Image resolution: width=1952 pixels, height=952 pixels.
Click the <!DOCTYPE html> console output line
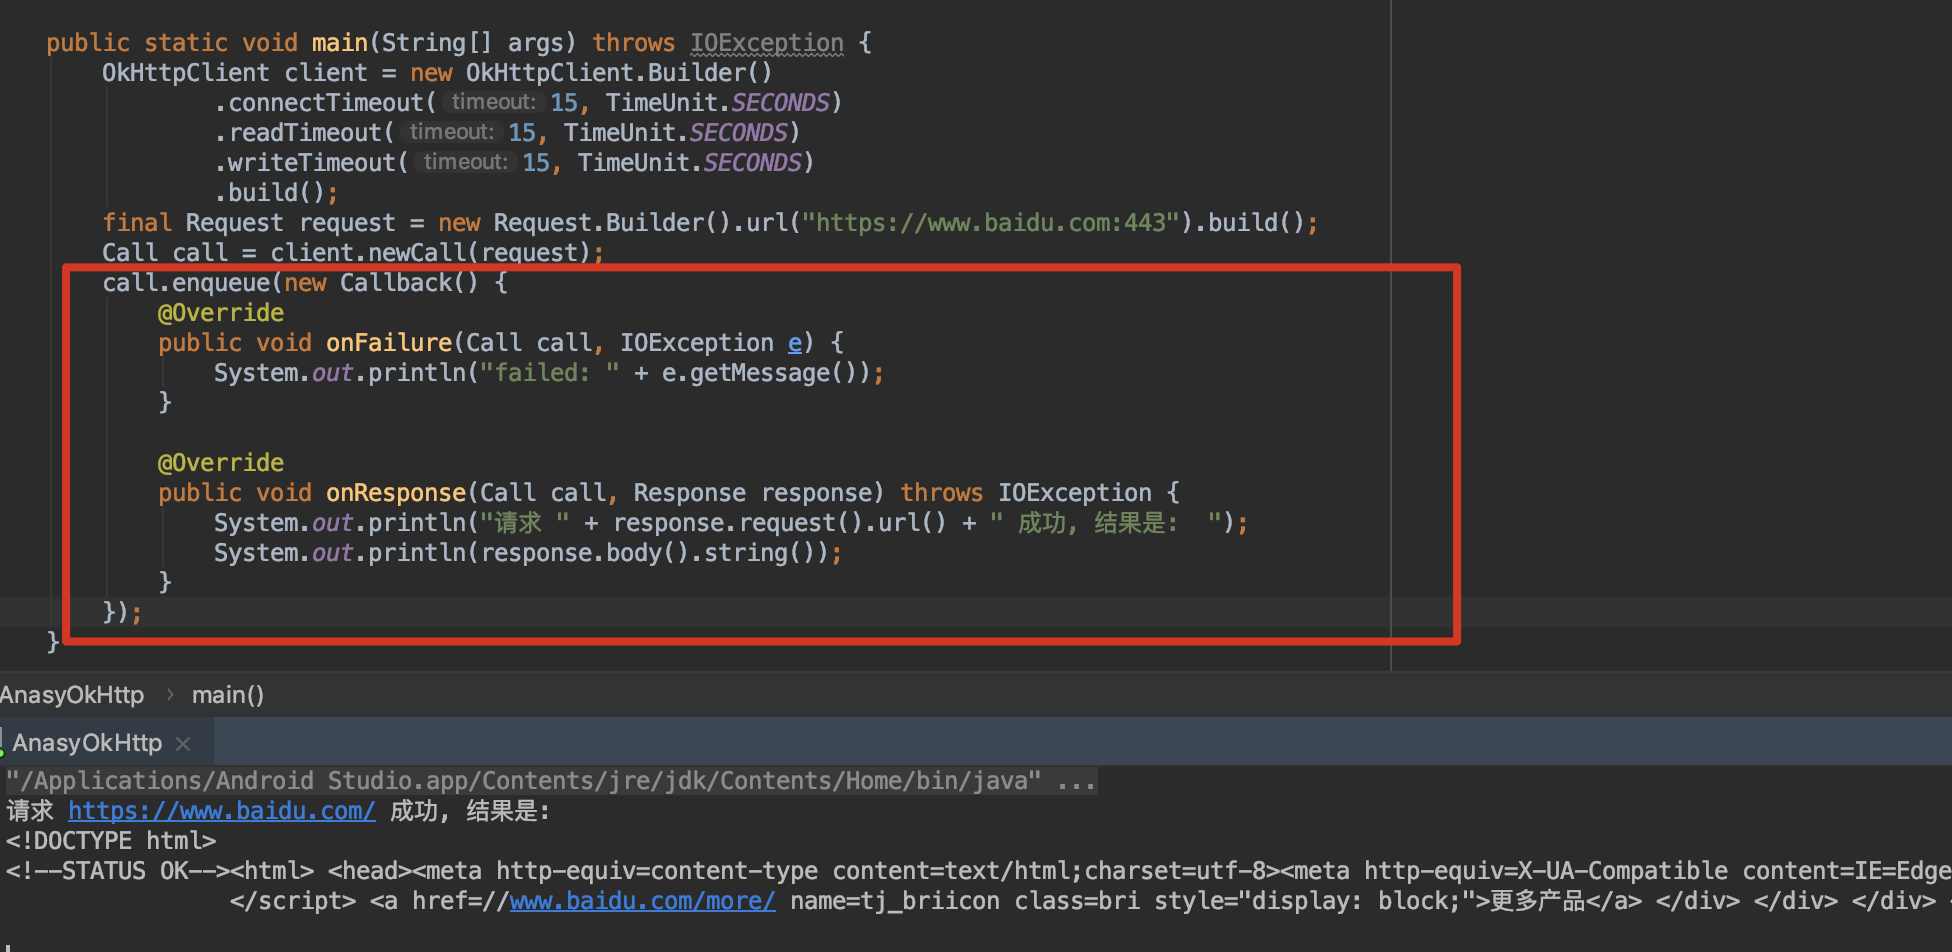(x=111, y=841)
